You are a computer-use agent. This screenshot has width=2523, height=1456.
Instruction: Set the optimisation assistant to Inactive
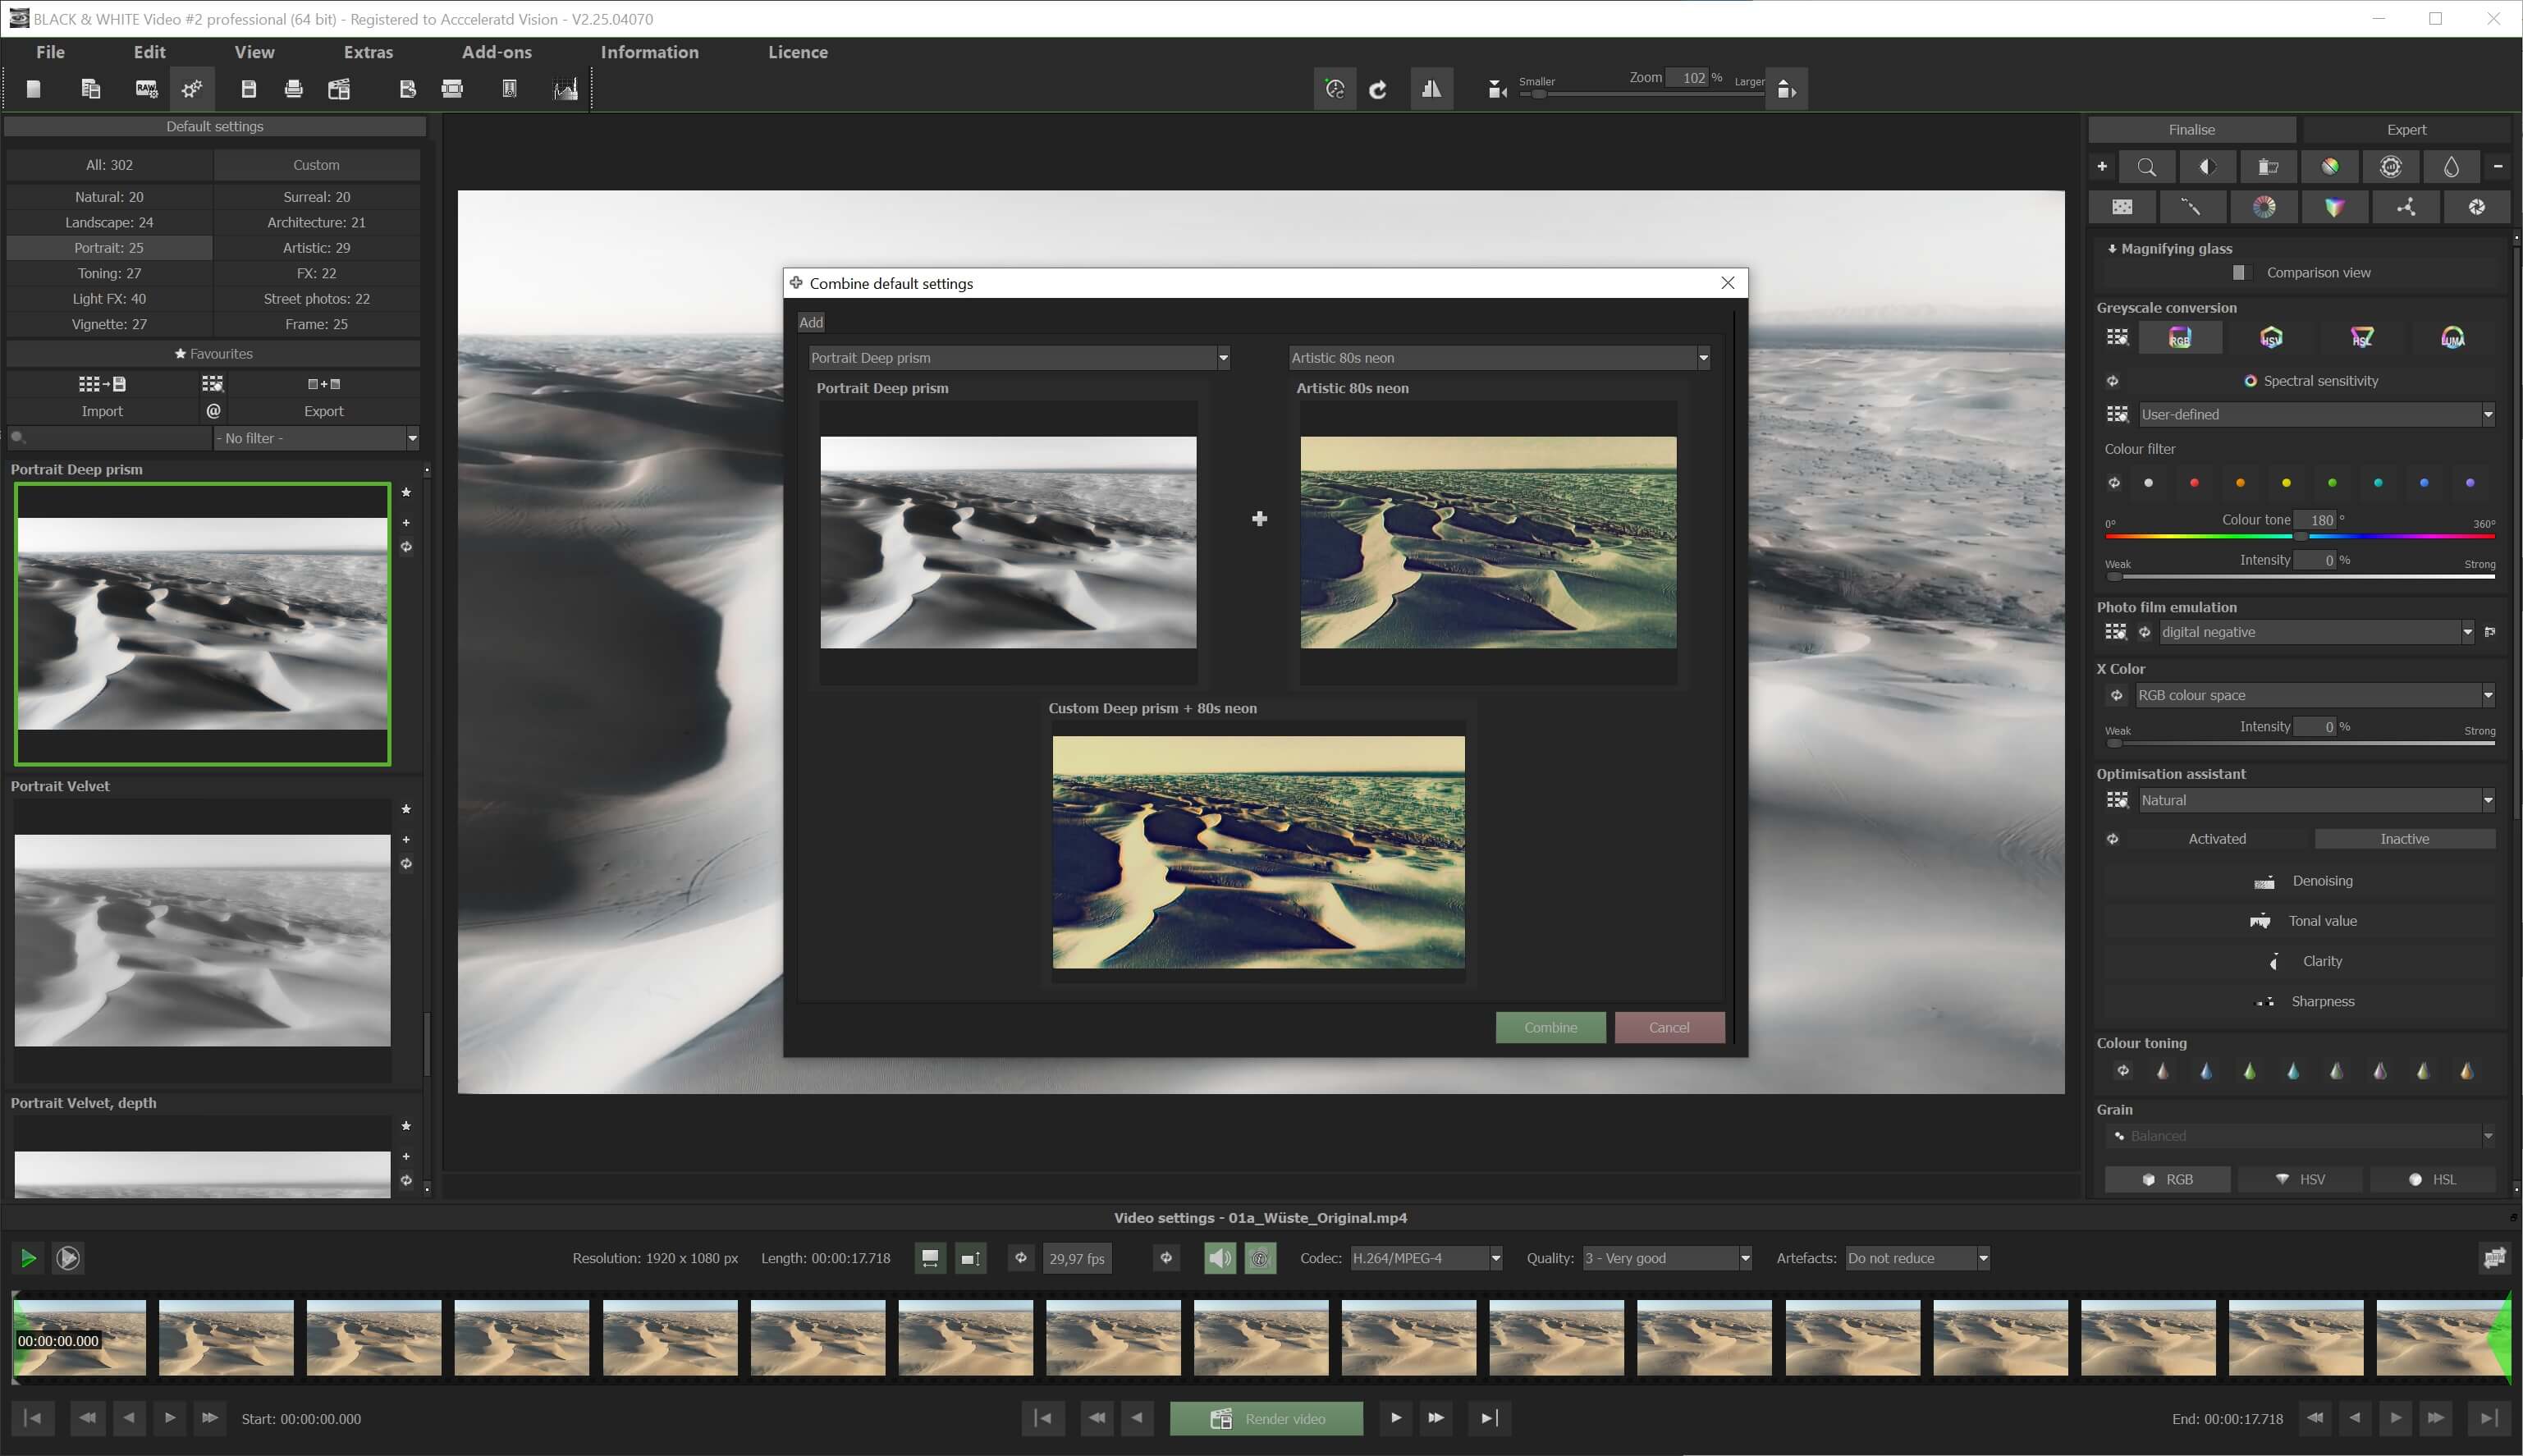[2404, 839]
